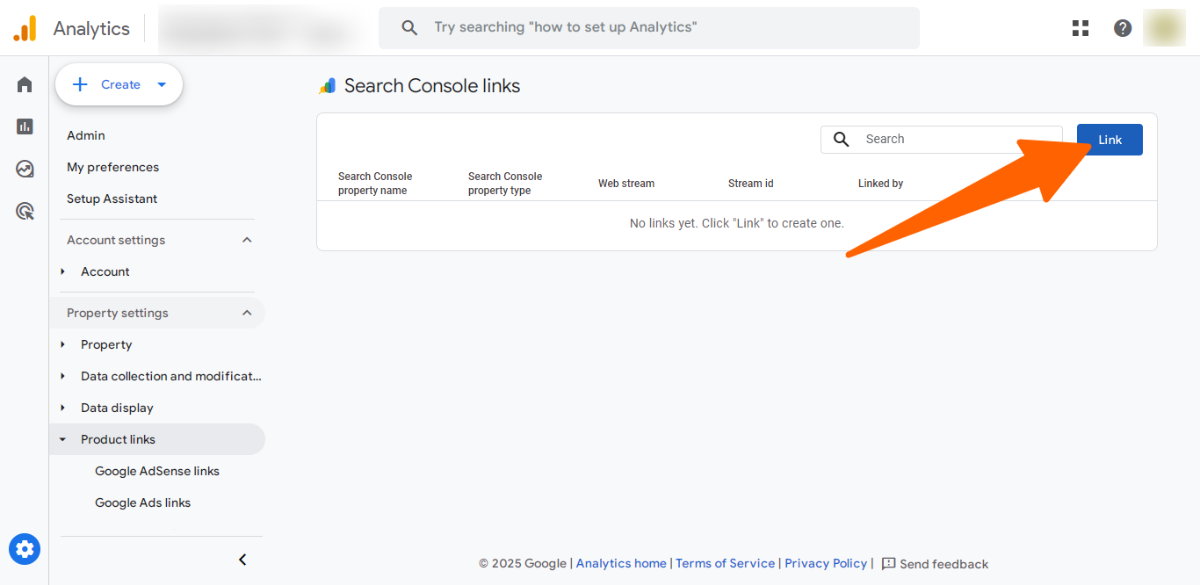
Task: Open the Privacy Policy link
Action: tap(825, 564)
